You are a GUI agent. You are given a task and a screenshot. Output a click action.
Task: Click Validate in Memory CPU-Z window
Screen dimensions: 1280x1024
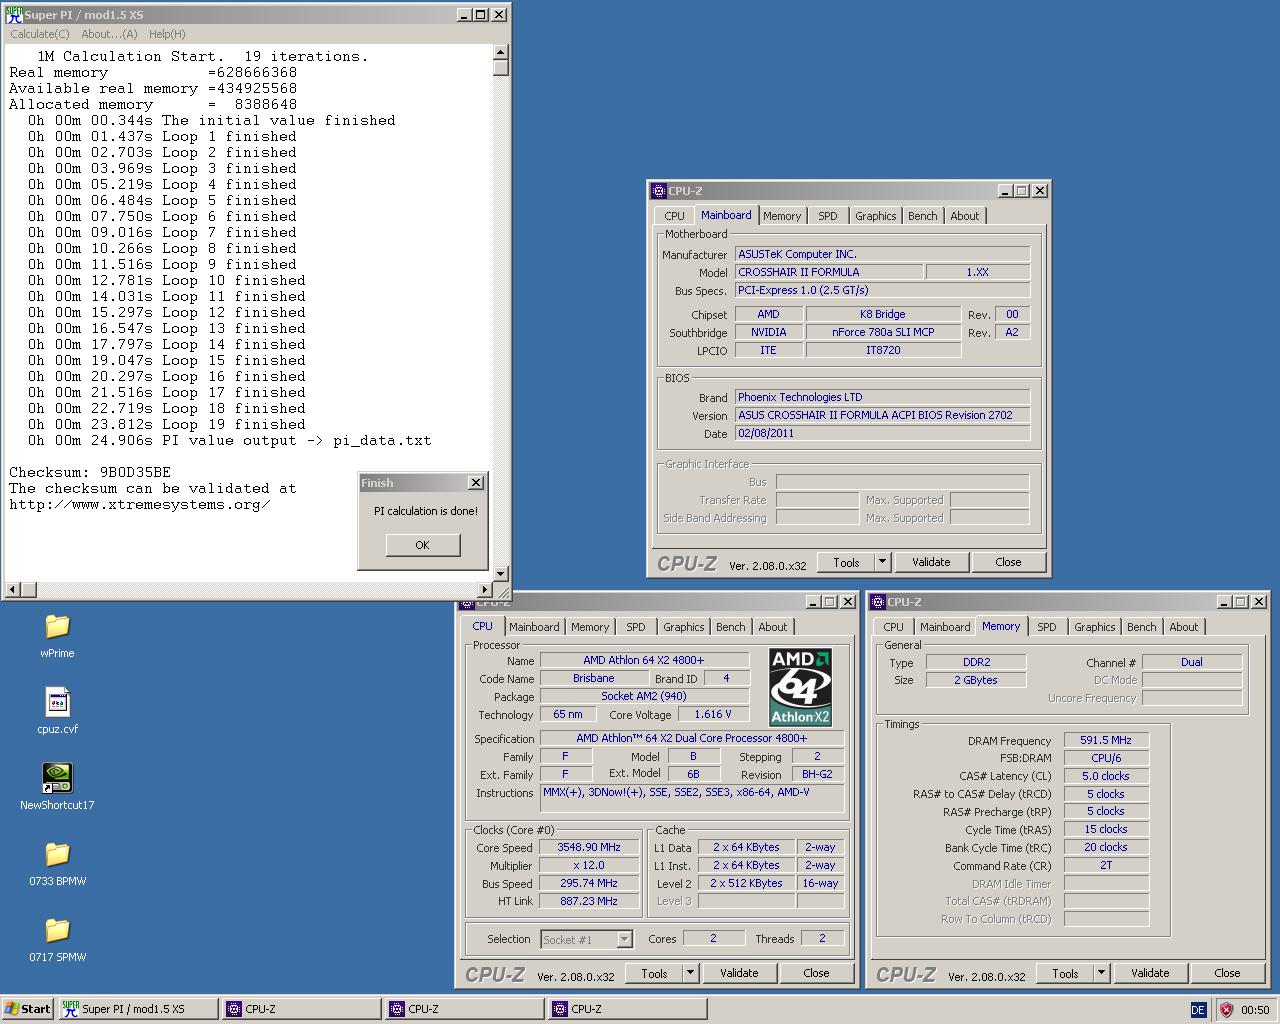pos(1150,973)
